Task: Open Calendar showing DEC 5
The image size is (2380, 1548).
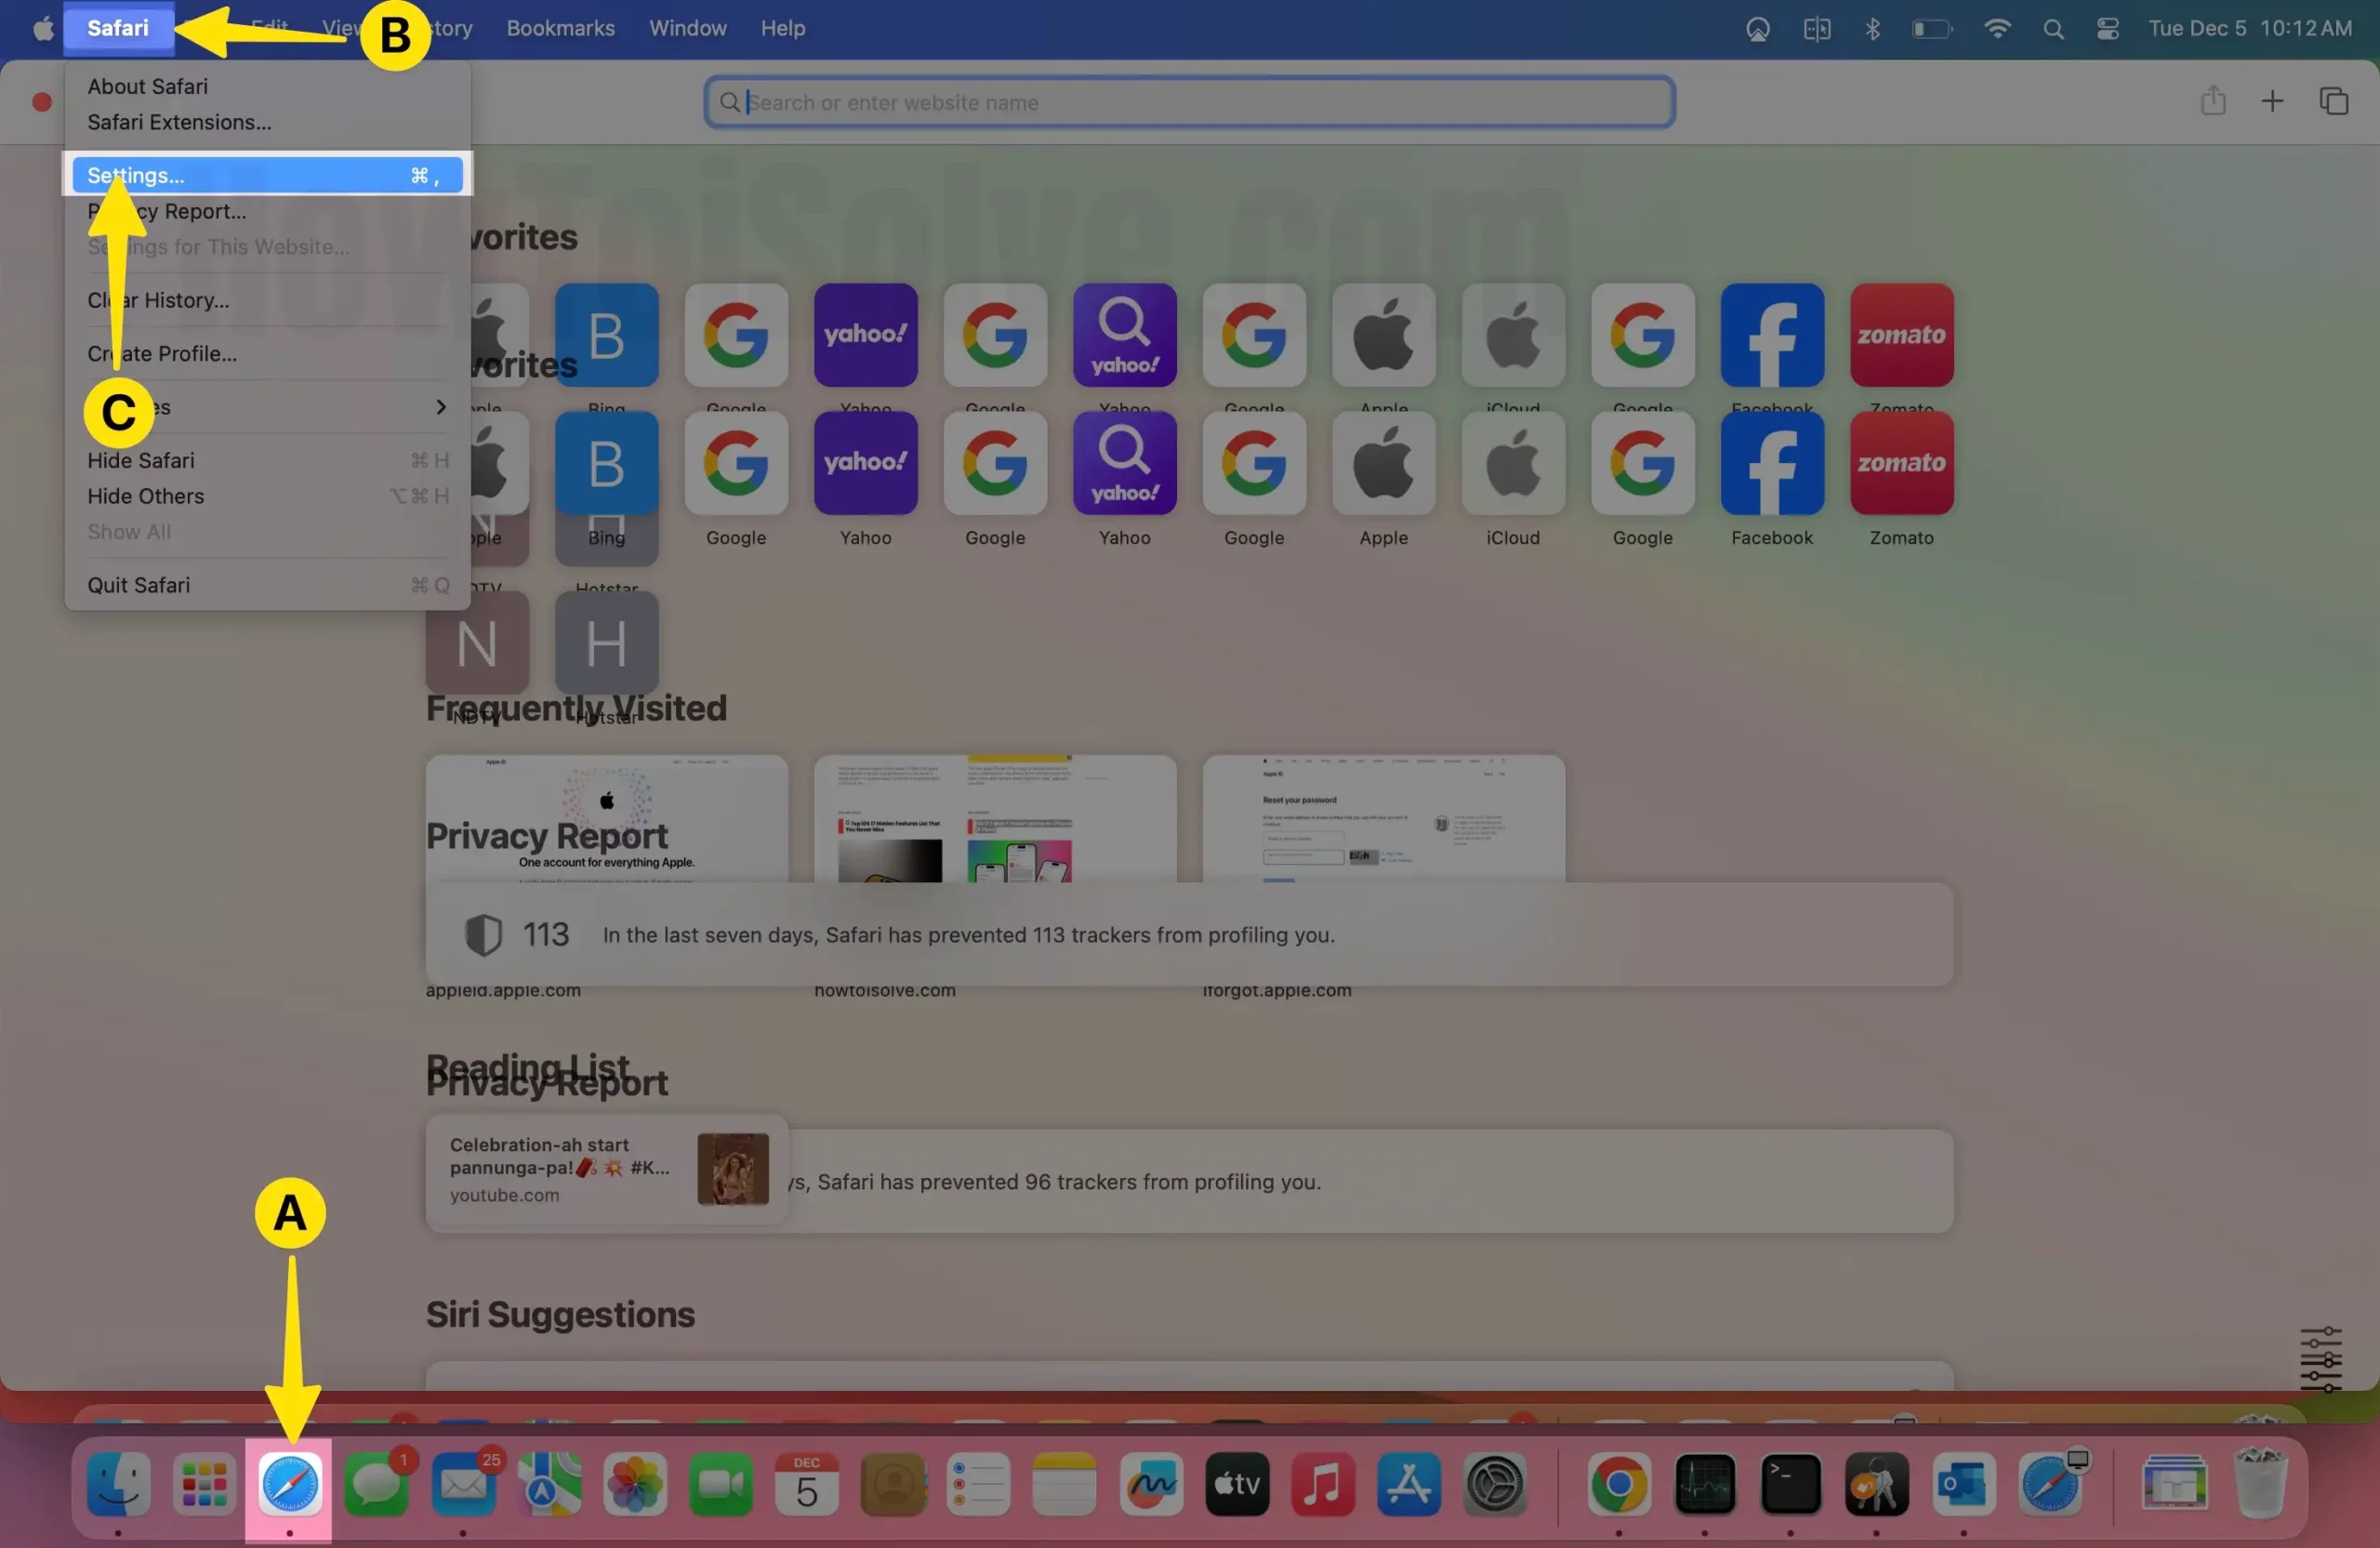Action: [807, 1484]
